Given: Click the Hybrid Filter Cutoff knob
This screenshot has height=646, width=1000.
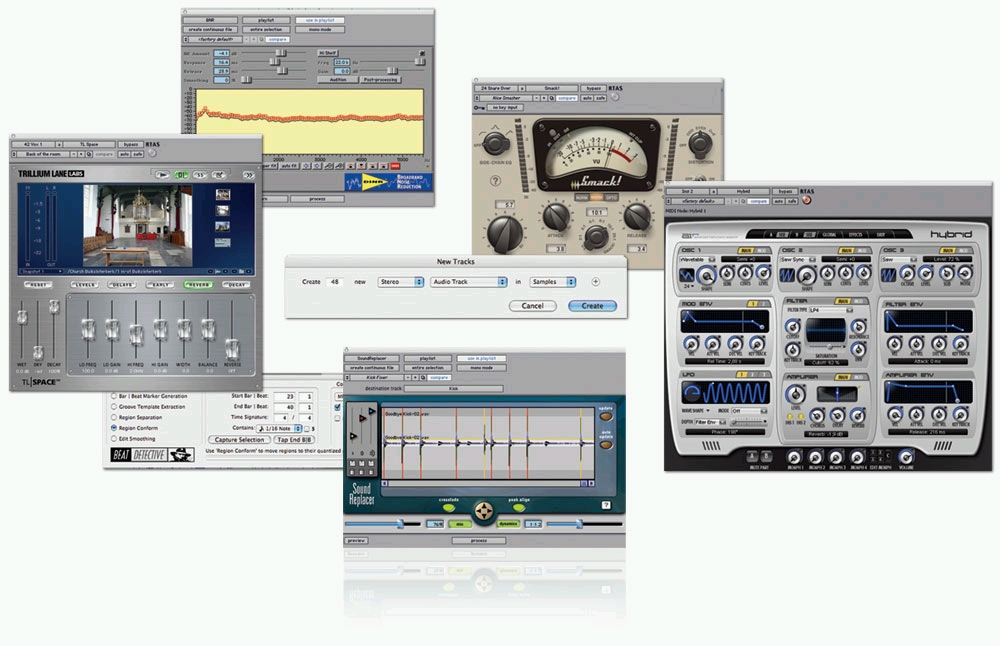Looking at the screenshot, I should point(793,327).
